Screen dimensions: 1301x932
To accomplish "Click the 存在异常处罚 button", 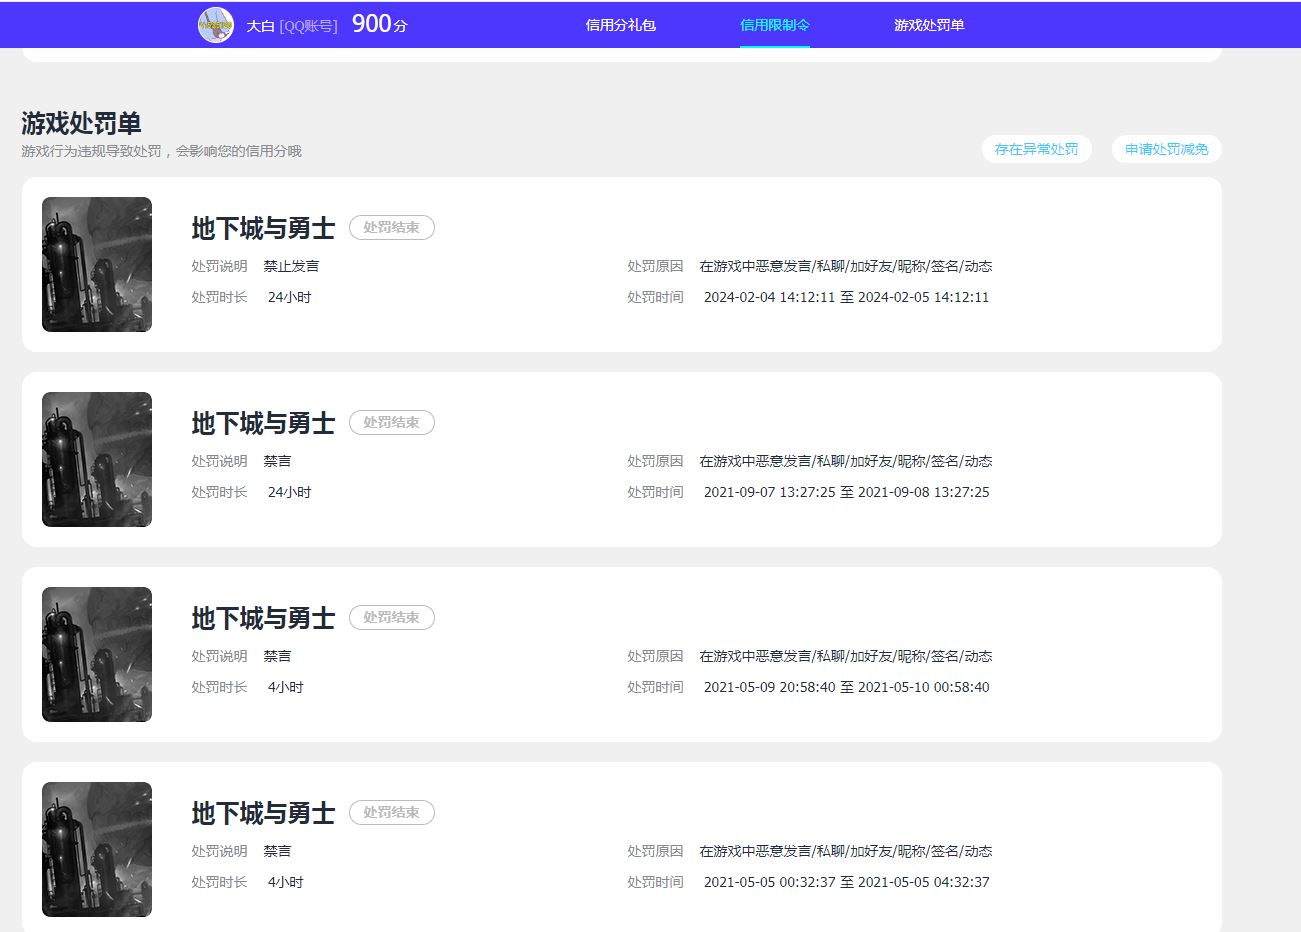I will pos(1037,148).
